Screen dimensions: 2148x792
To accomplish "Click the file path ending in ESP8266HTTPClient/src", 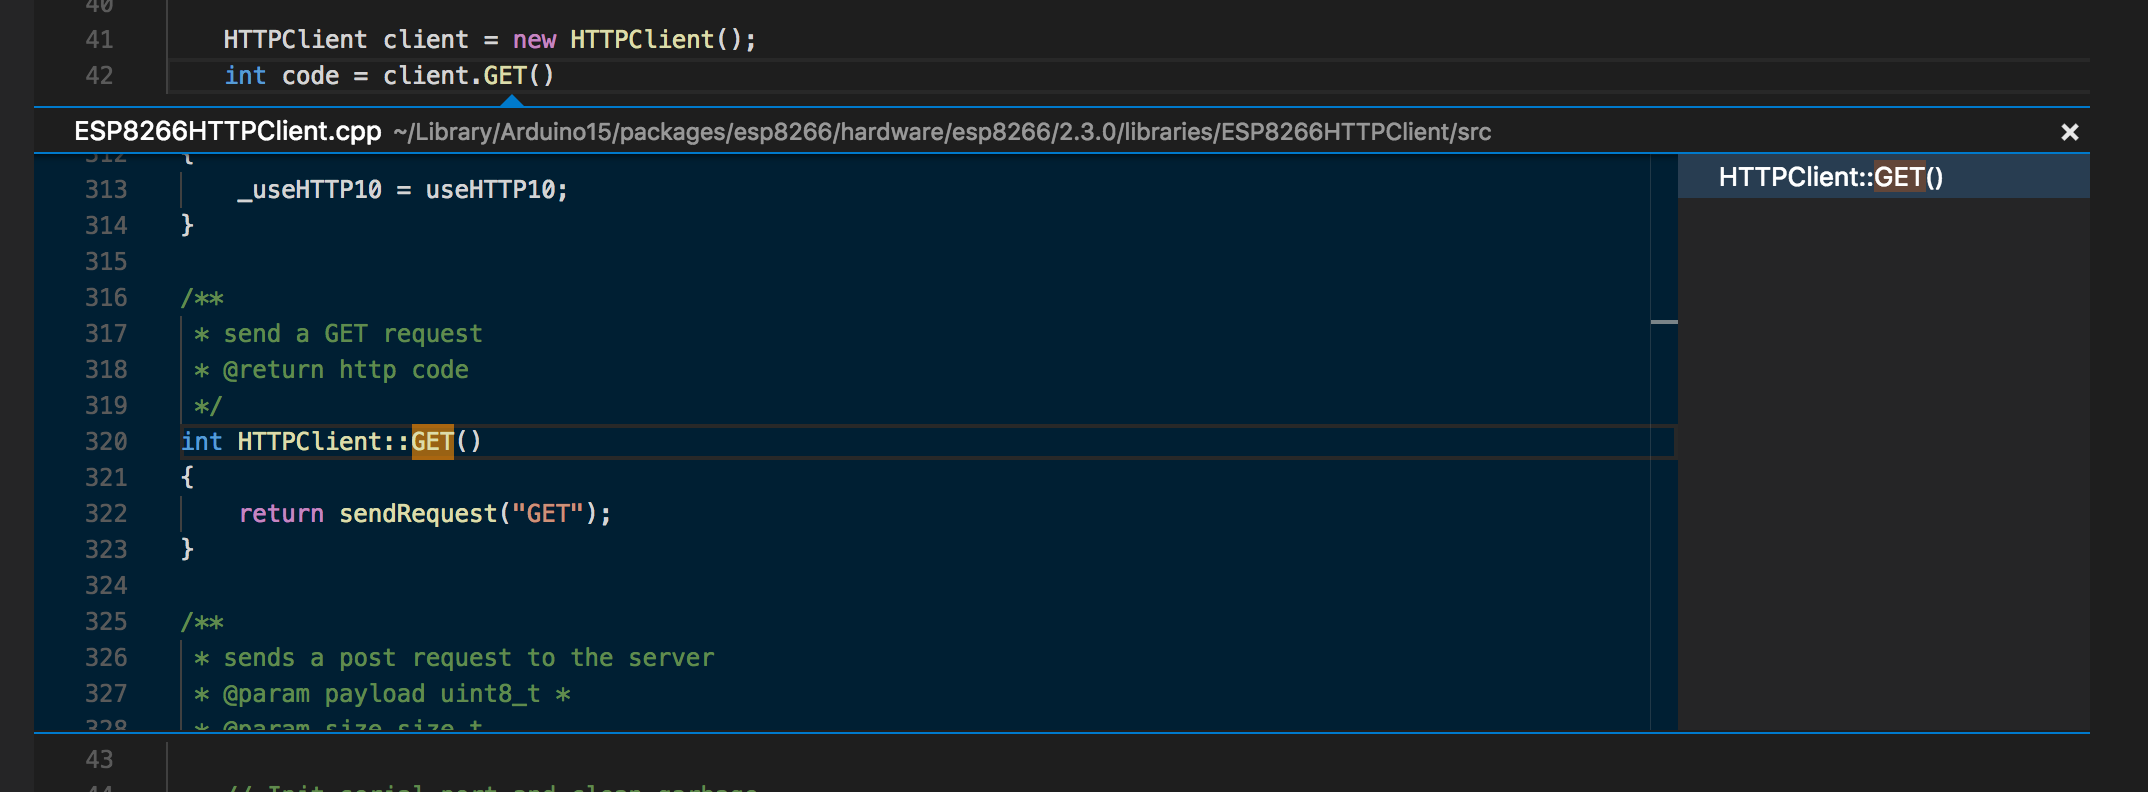I will 942,132.
